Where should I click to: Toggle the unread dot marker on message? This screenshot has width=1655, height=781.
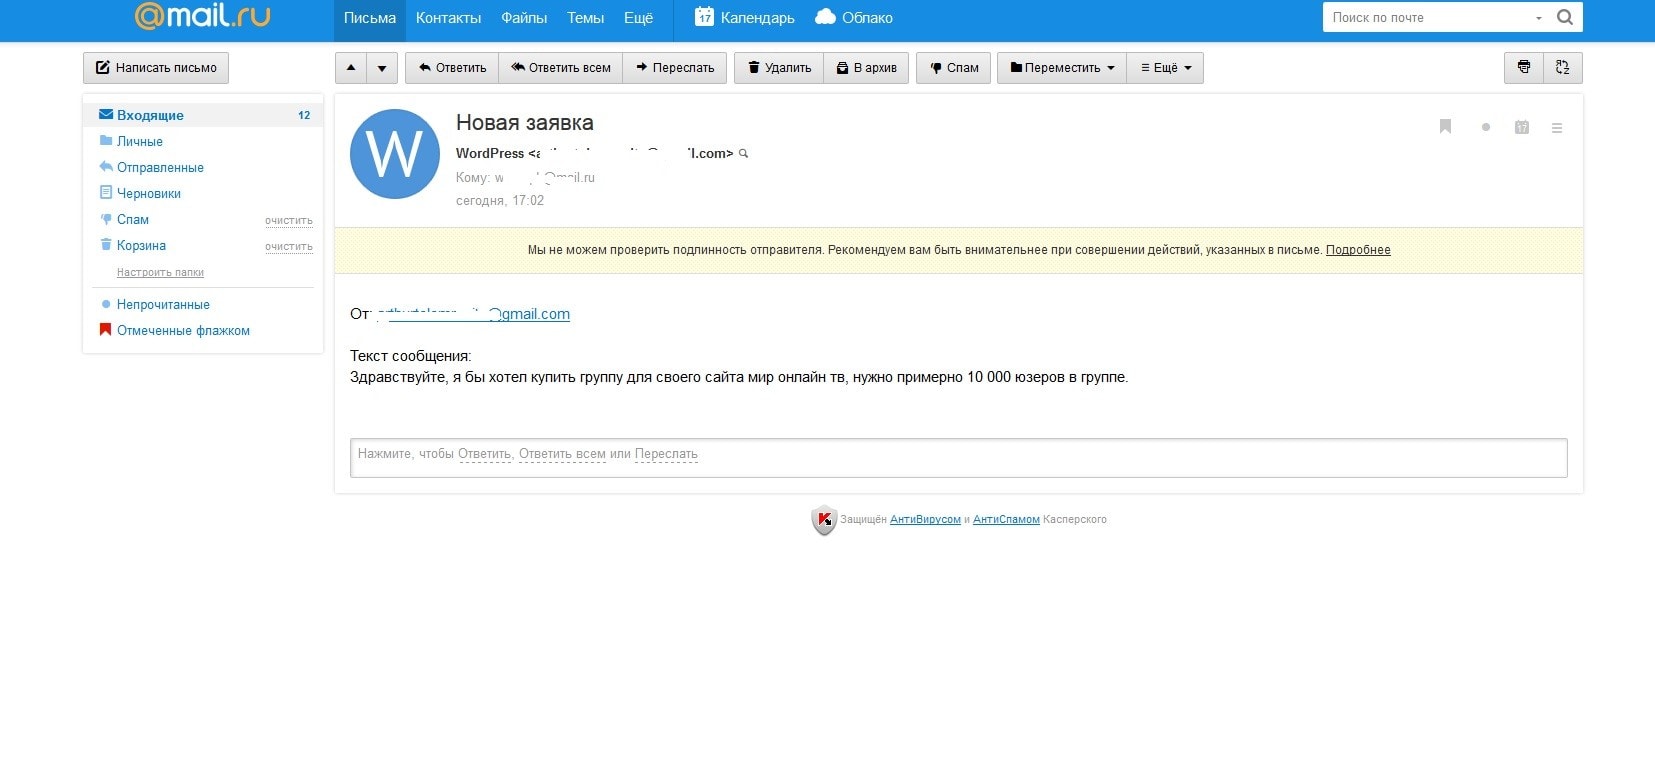click(1486, 127)
